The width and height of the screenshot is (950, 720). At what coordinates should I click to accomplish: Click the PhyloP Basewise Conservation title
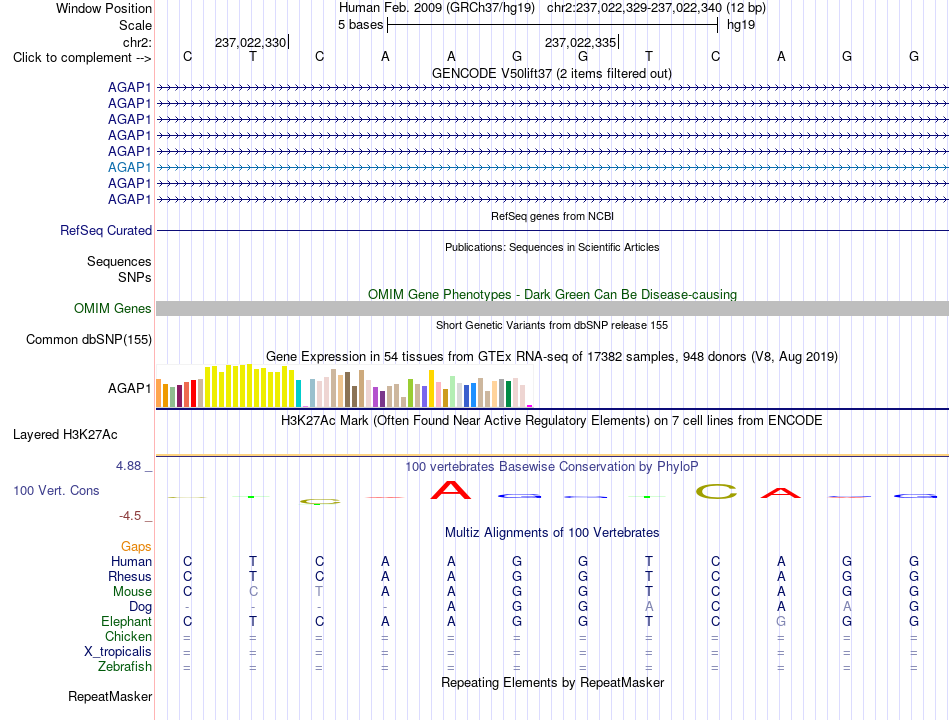551,467
